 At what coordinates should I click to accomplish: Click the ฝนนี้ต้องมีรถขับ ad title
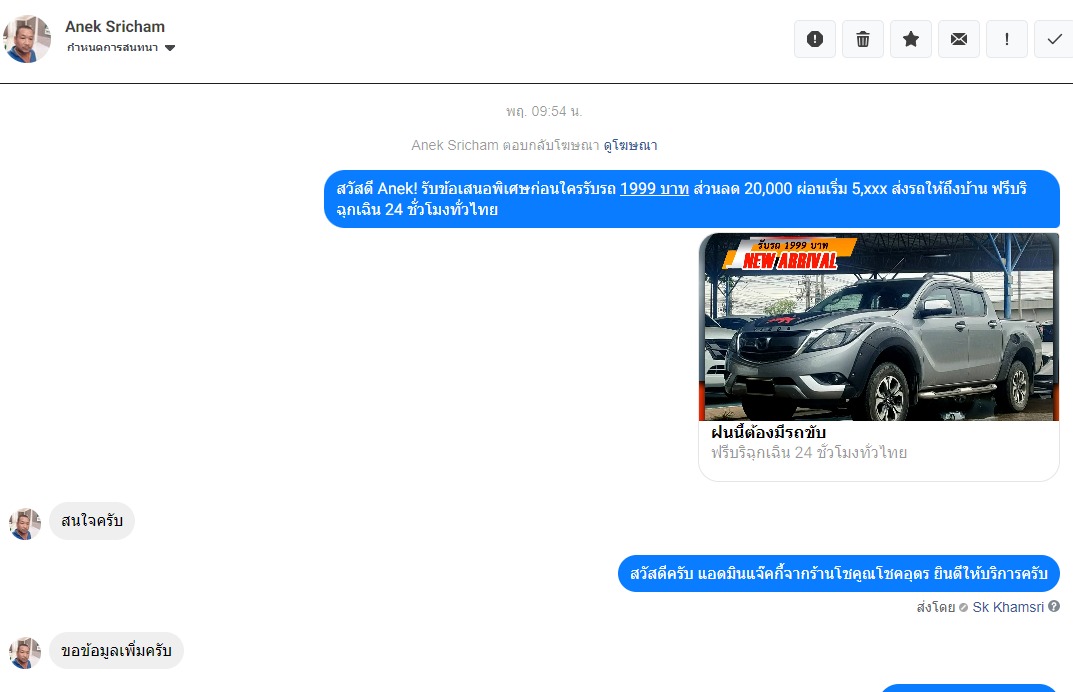(x=768, y=433)
